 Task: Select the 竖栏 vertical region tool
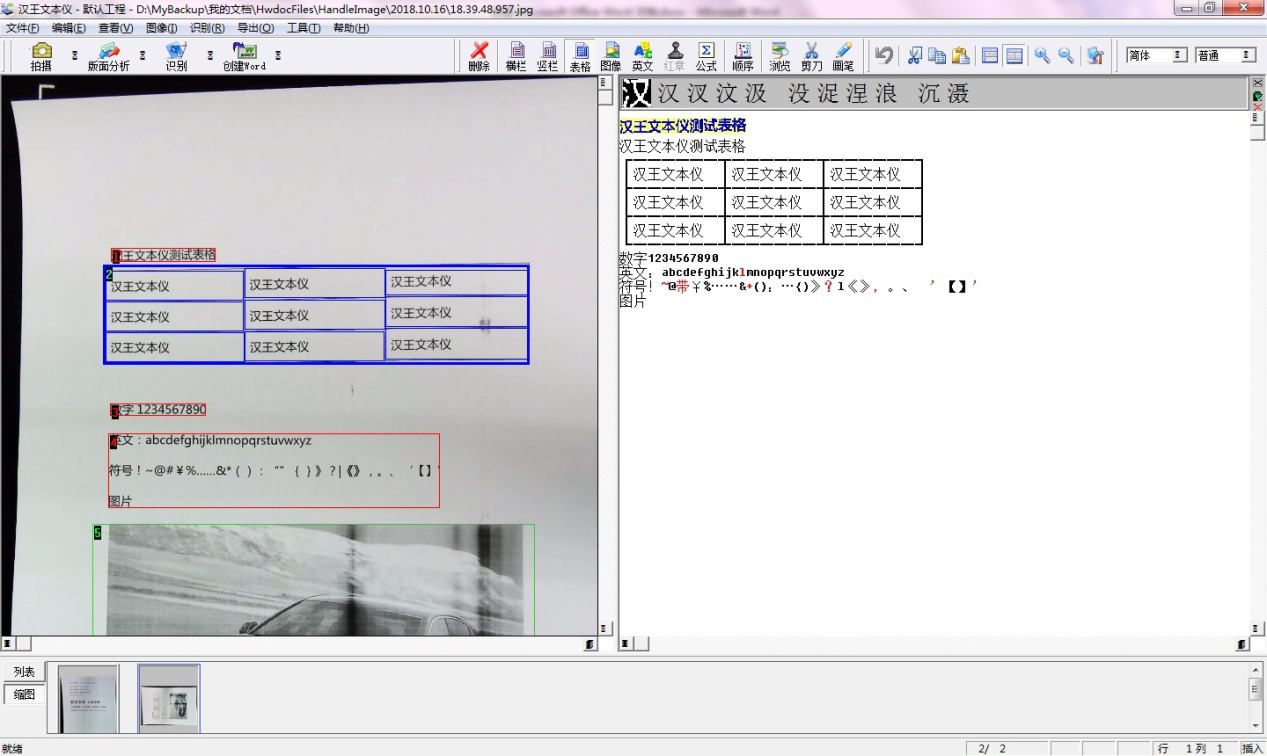pos(548,56)
